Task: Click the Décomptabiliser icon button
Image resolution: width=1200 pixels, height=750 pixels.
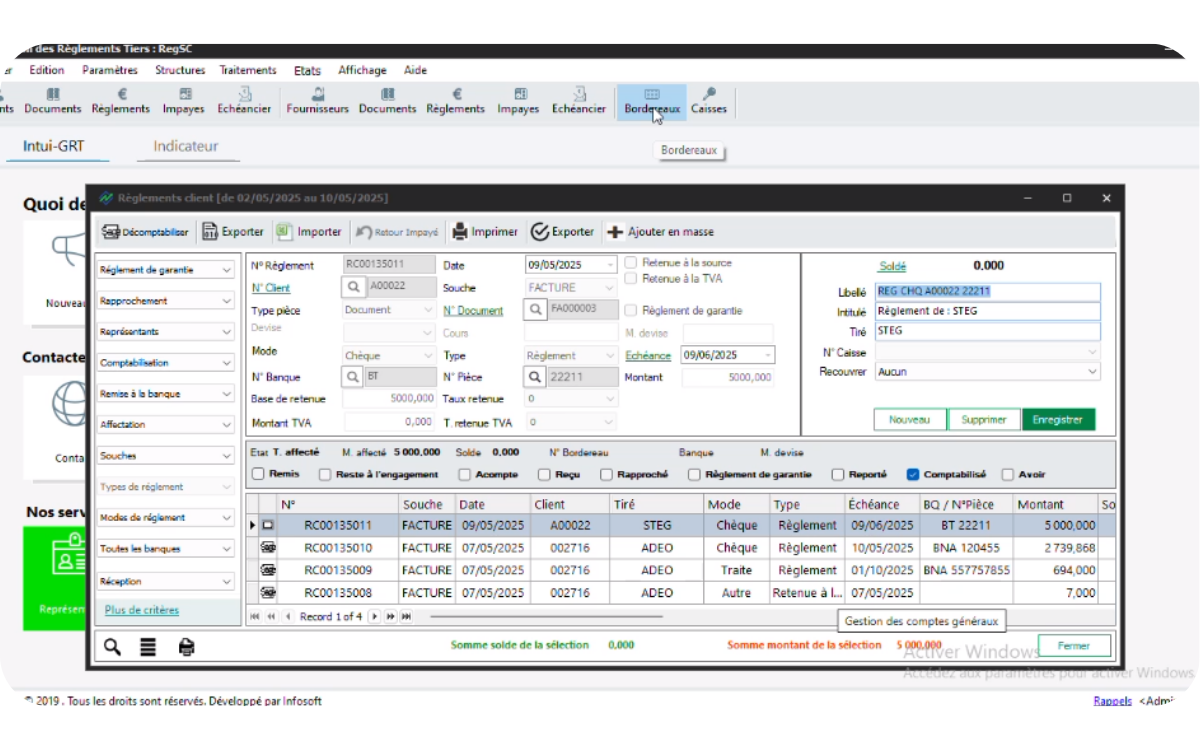Action: click(111, 232)
